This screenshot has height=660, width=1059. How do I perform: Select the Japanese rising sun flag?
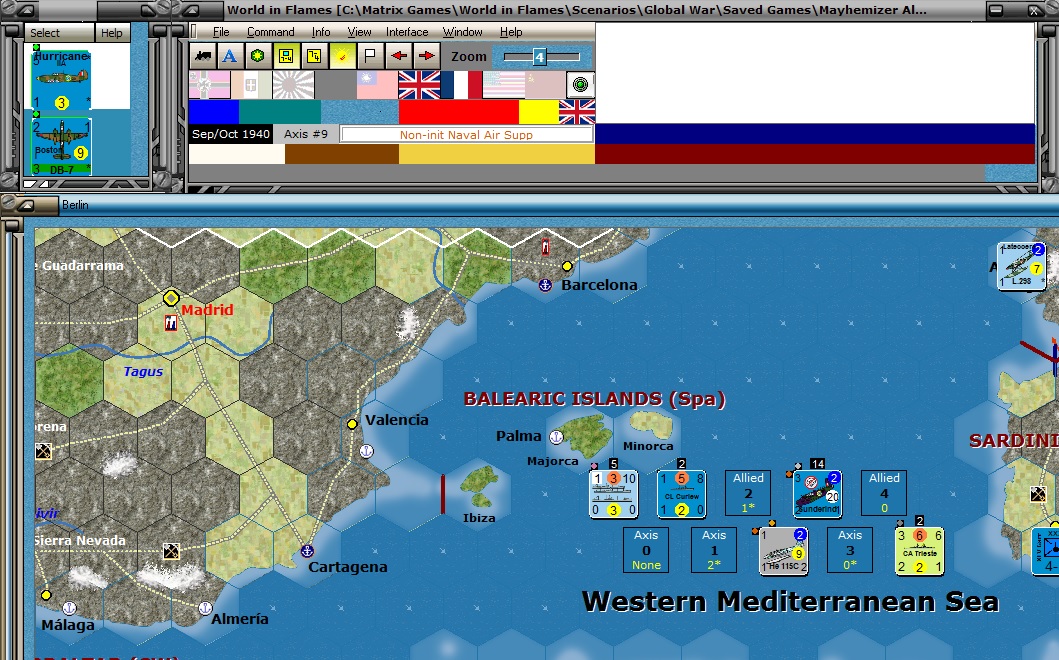coord(293,85)
